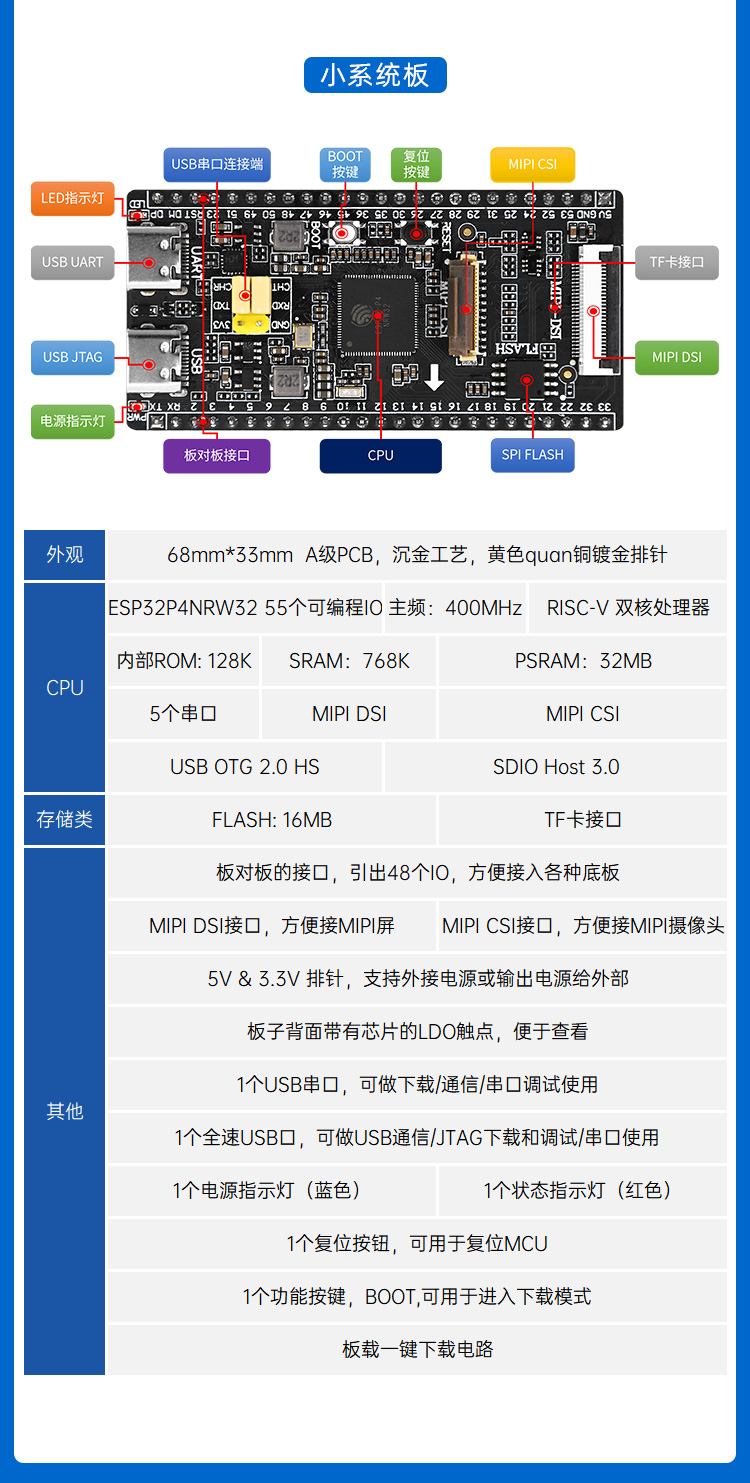Click the MIPI CSI接口，方便接MIPI摄像头 cell
The height and width of the screenshot is (1483, 750).
click(583, 926)
